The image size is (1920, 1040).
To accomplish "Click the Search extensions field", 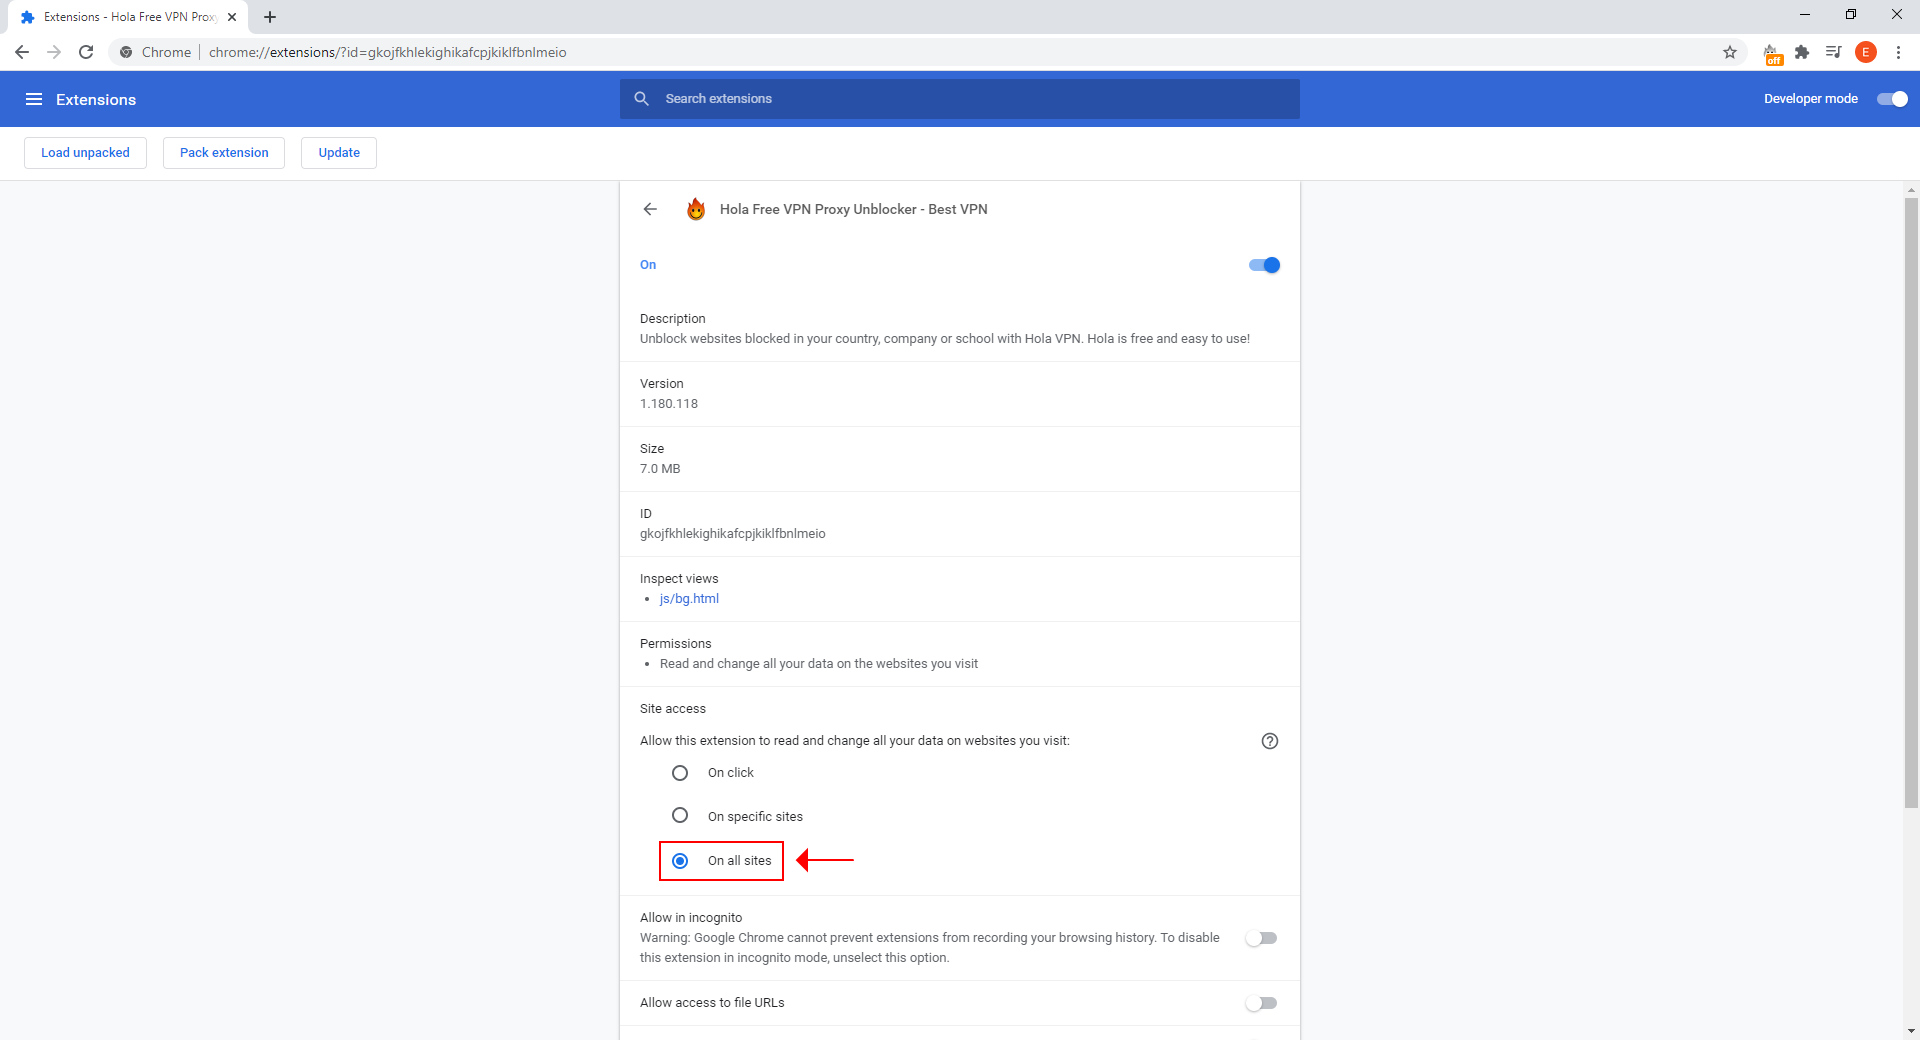I will 960,99.
